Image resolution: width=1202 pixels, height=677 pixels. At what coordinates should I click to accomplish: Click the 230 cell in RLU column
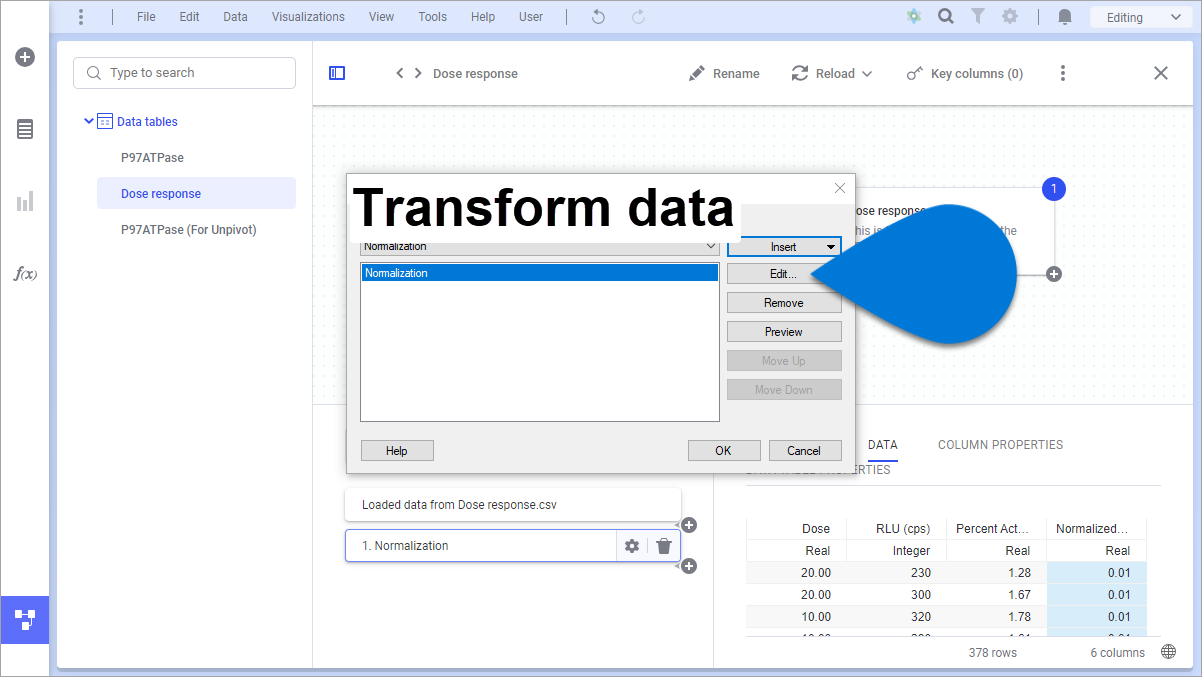pyautogui.click(x=896, y=573)
